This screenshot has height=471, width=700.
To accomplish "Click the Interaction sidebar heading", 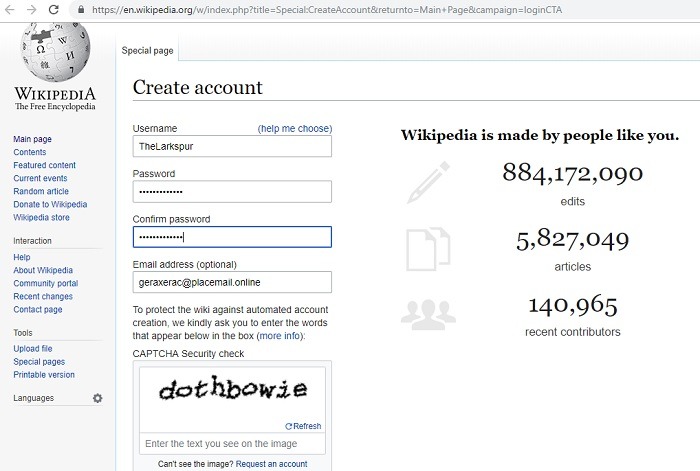I will [32, 241].
